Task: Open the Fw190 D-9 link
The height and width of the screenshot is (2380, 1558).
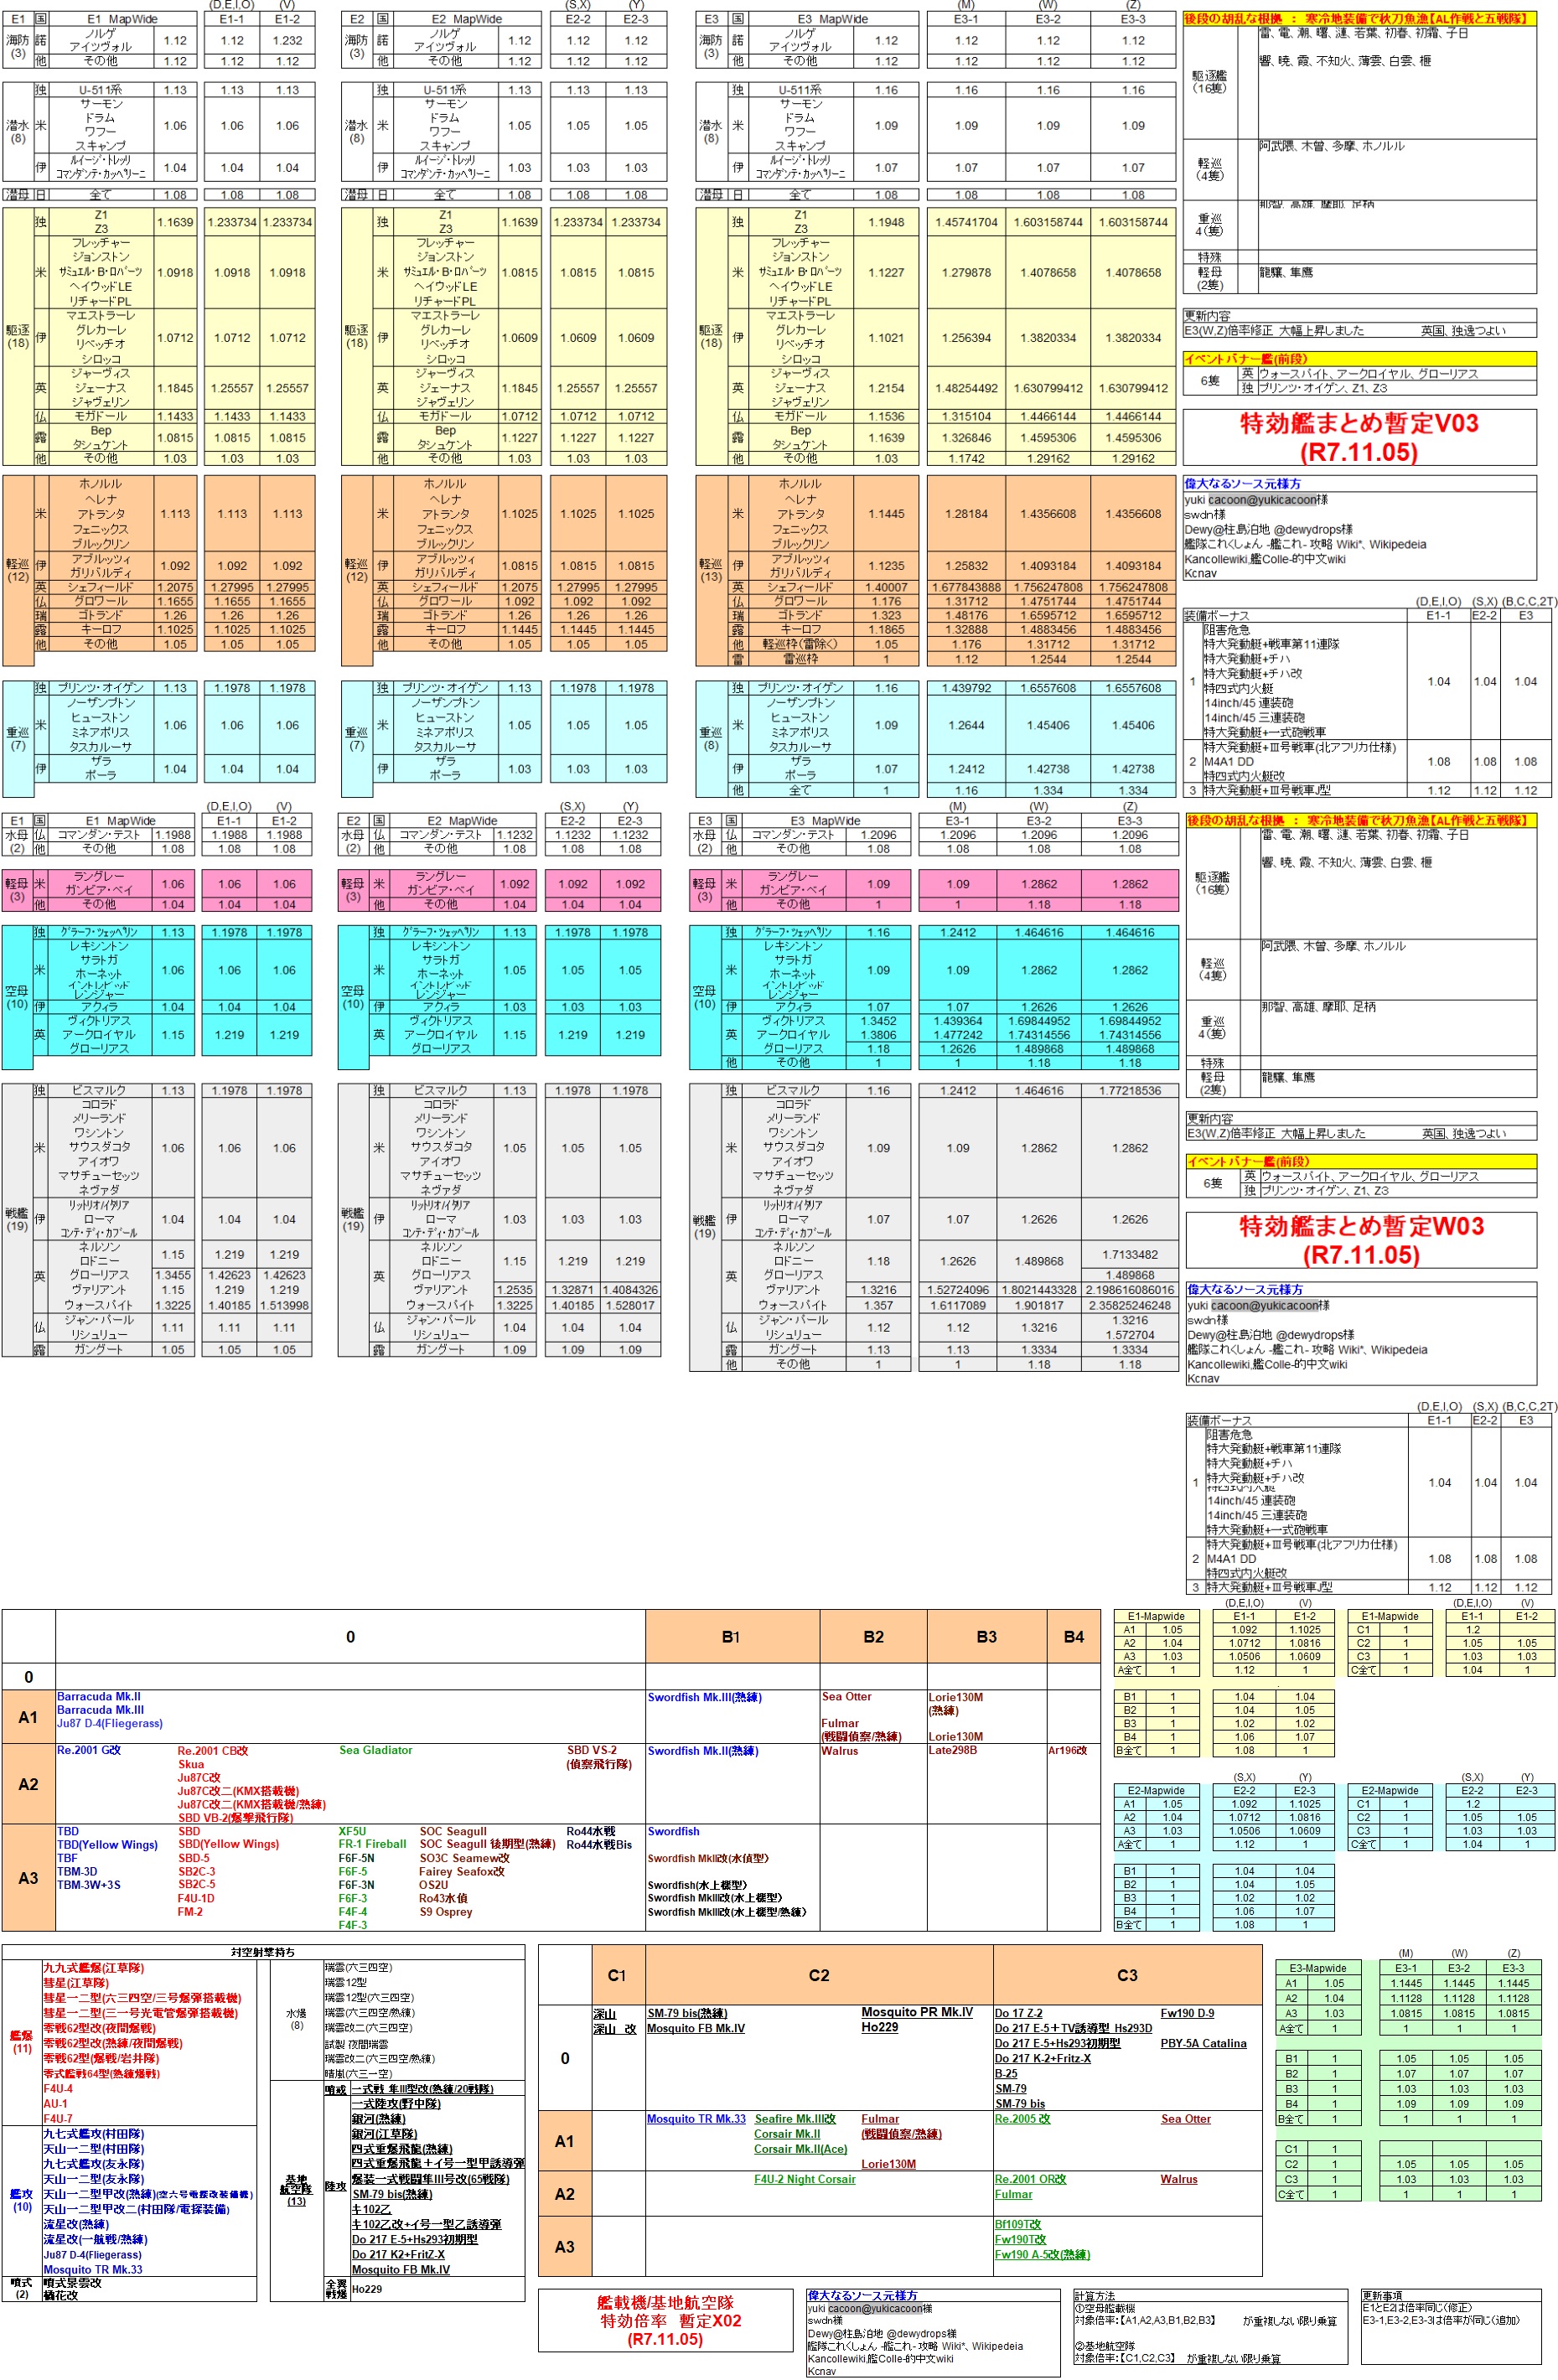Action: (1187, 2013)
